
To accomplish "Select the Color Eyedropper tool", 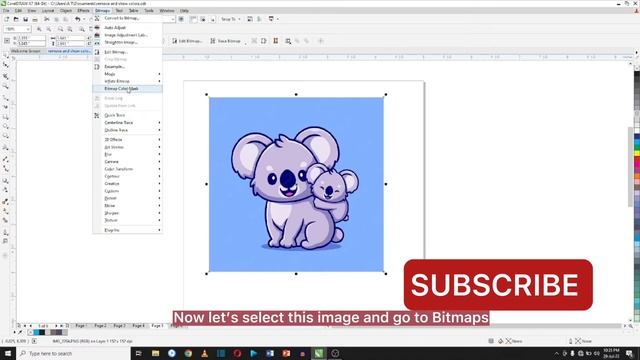I will (6, 202).
